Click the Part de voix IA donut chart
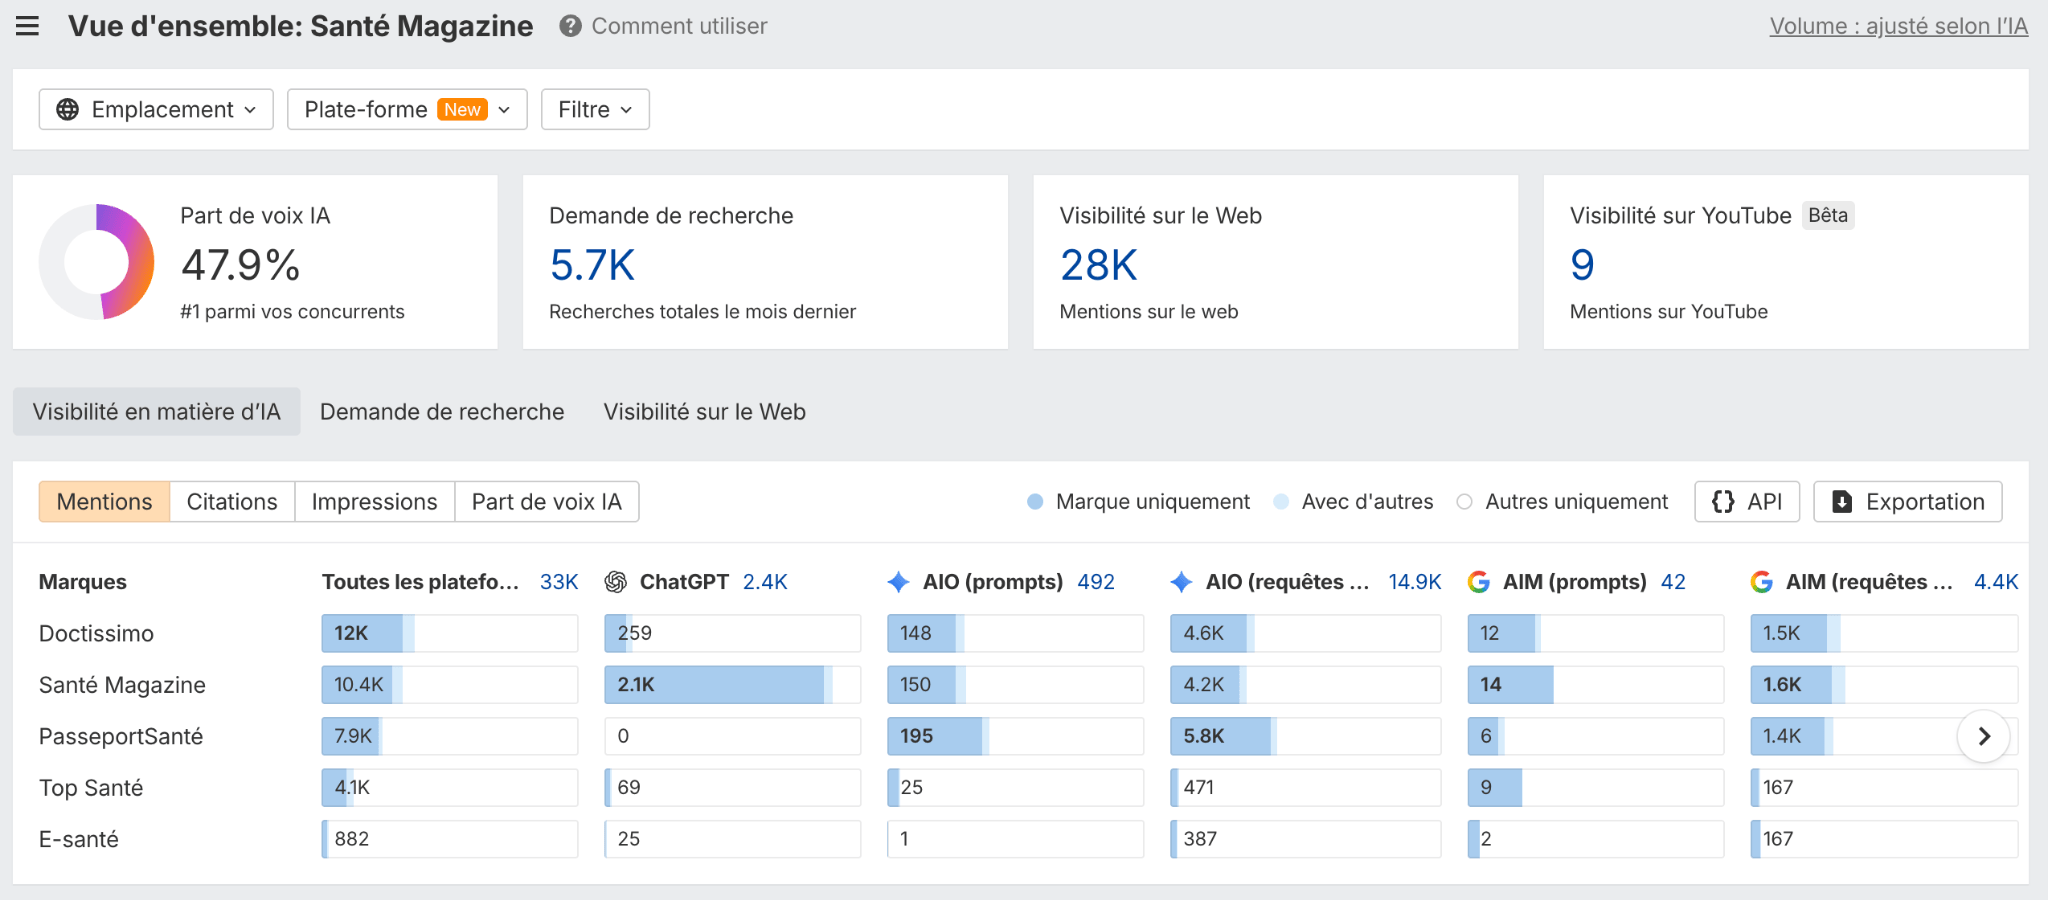Screen dimensions: 2048x900 pos(97,262)
